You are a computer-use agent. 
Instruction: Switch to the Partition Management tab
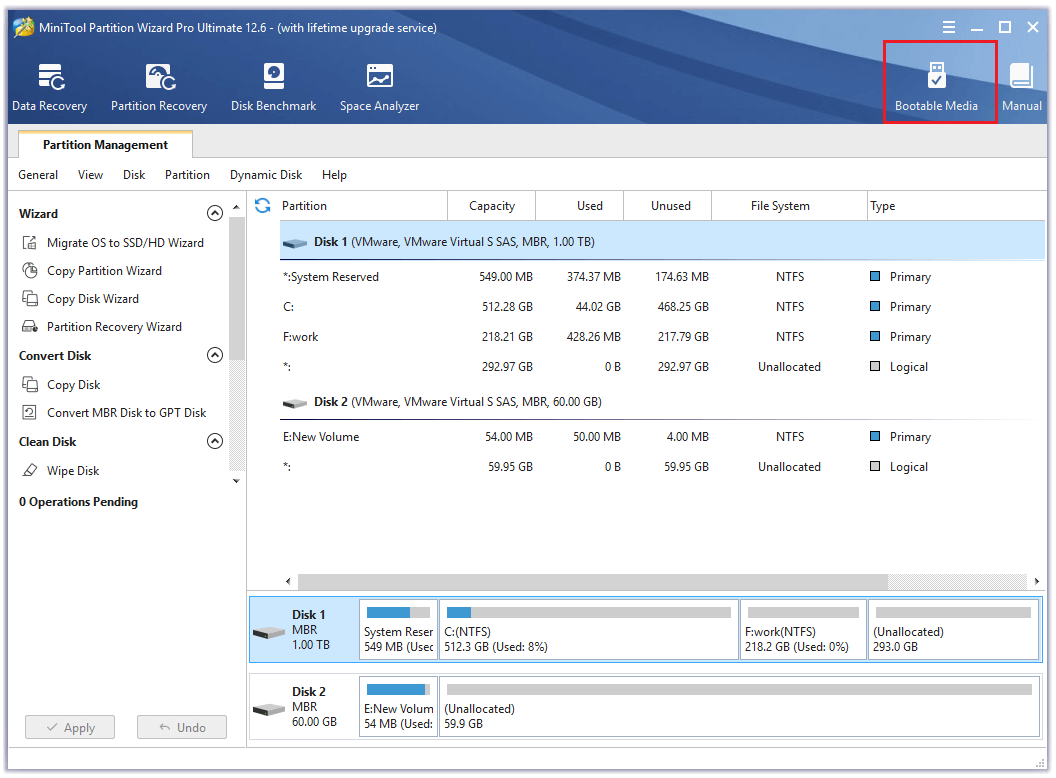click(x=105, y=144)
